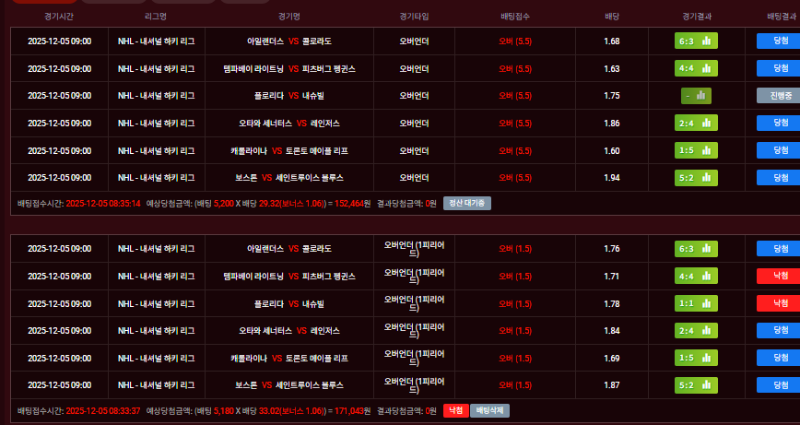800x425 pixels.
Task: Click 6:3 score chart icon in first slip
Action: [x=705, y=42]
